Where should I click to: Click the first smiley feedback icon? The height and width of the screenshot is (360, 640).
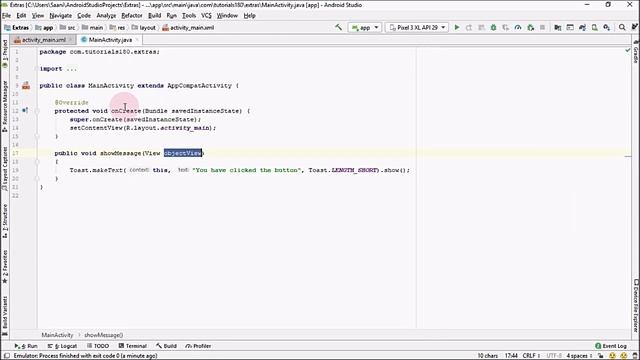pos(612,356)
